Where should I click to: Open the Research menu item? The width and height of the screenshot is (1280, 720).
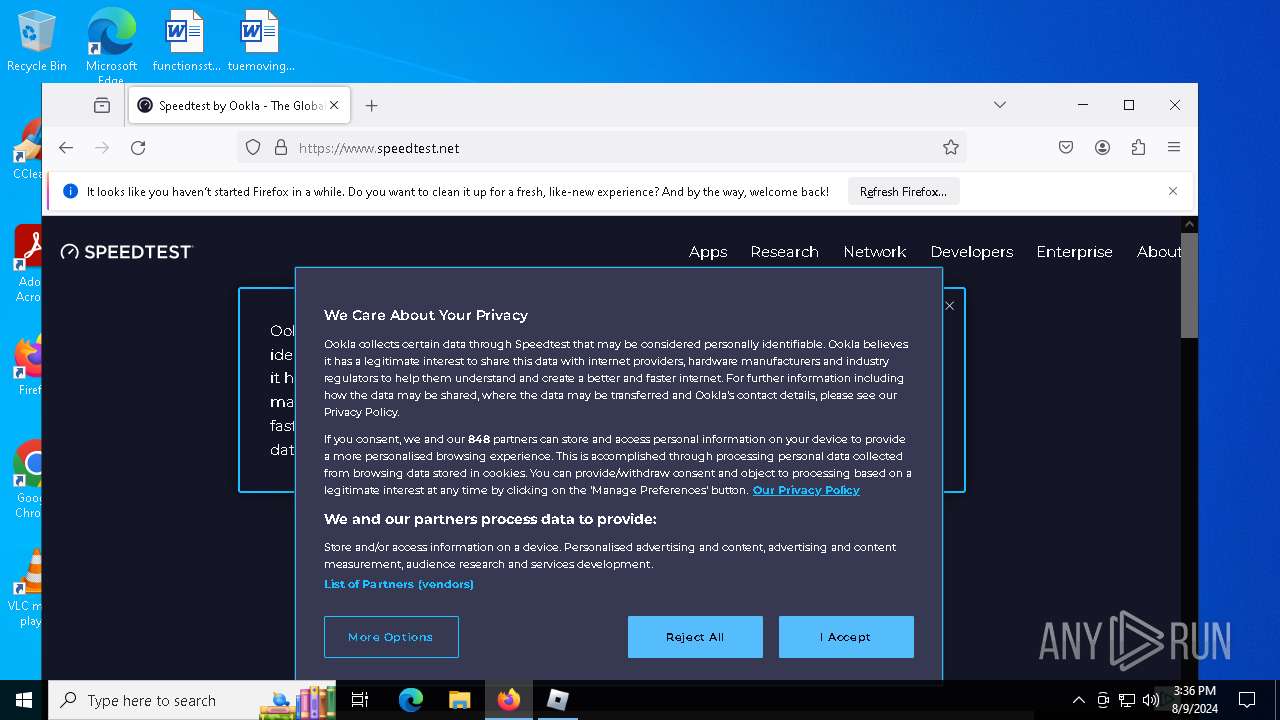(785, 252)
